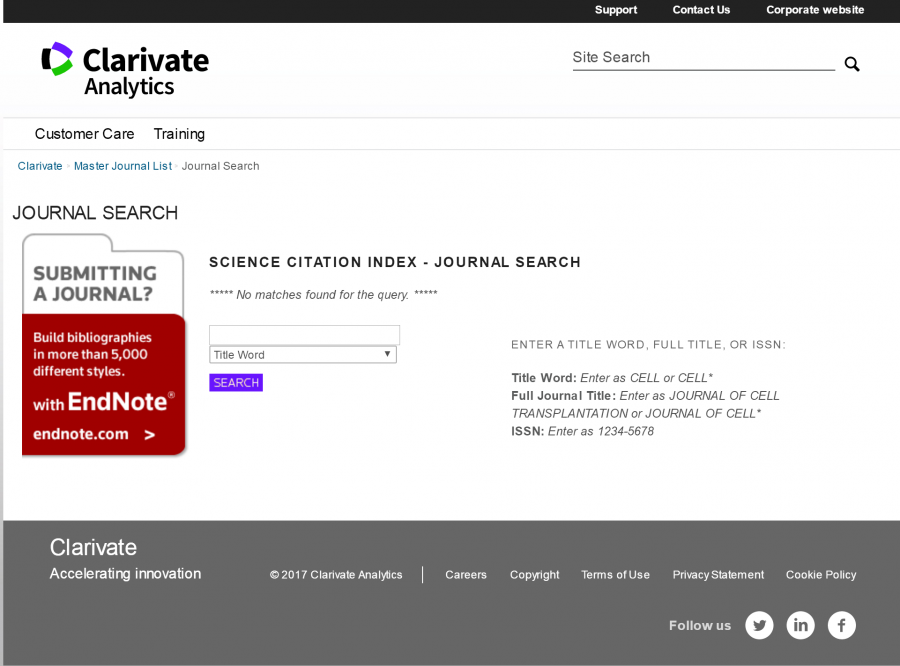Click the site search magnifier icon
Viewport: 900px width, 666px height.
coord(852,64)
